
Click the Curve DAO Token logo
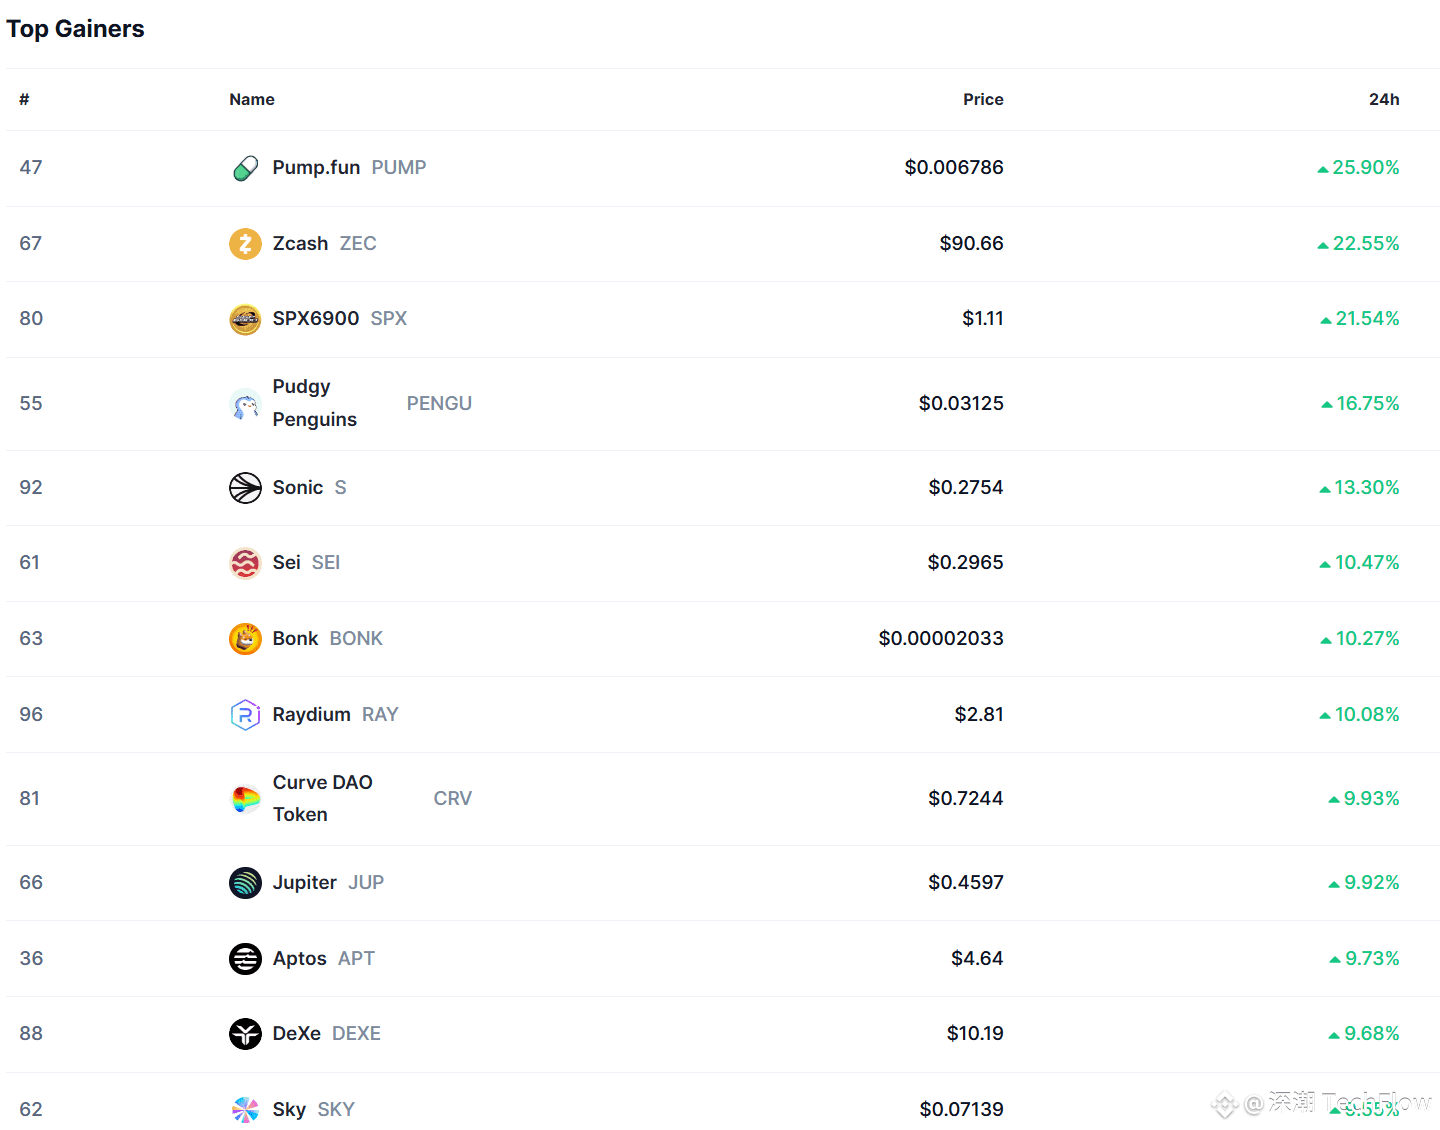pos(245,799)
